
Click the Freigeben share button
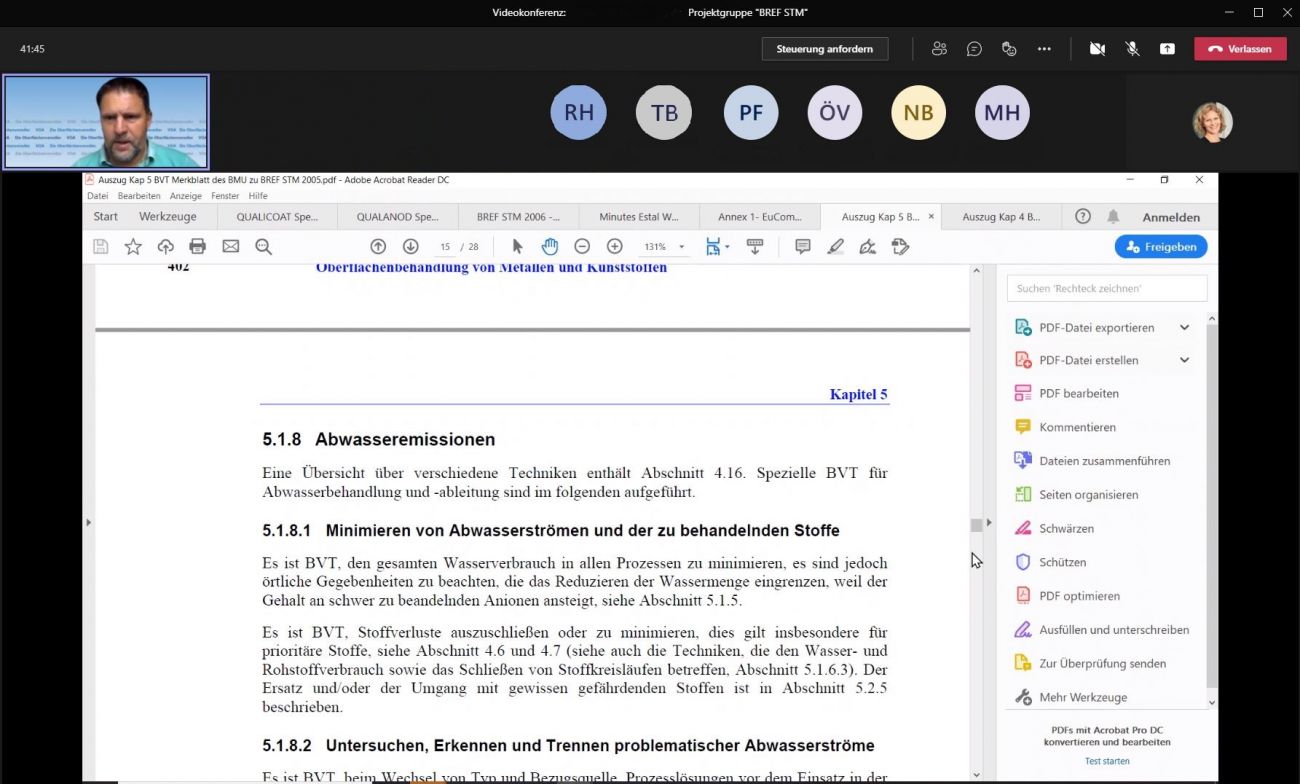coord(1161,246)
